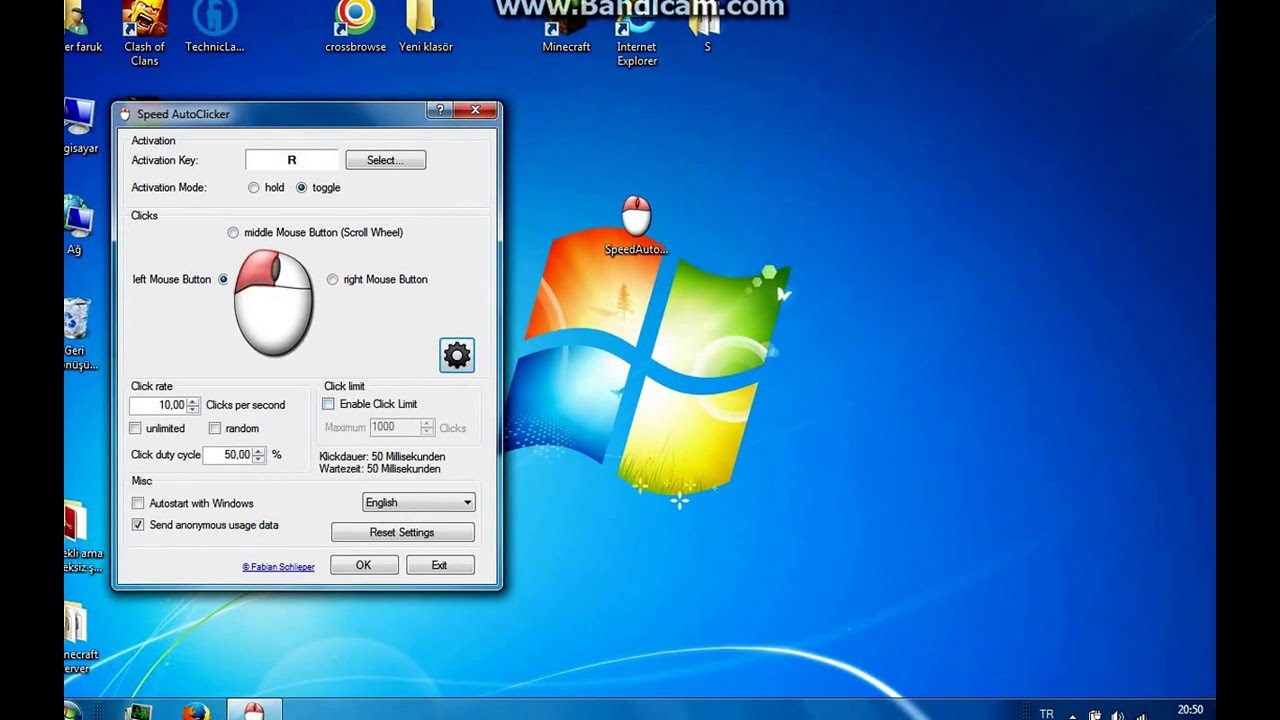Click the Reset Settings button
Image resolution: width=1280 pixels, height=720 pixels.
click(x=402, y=532)
